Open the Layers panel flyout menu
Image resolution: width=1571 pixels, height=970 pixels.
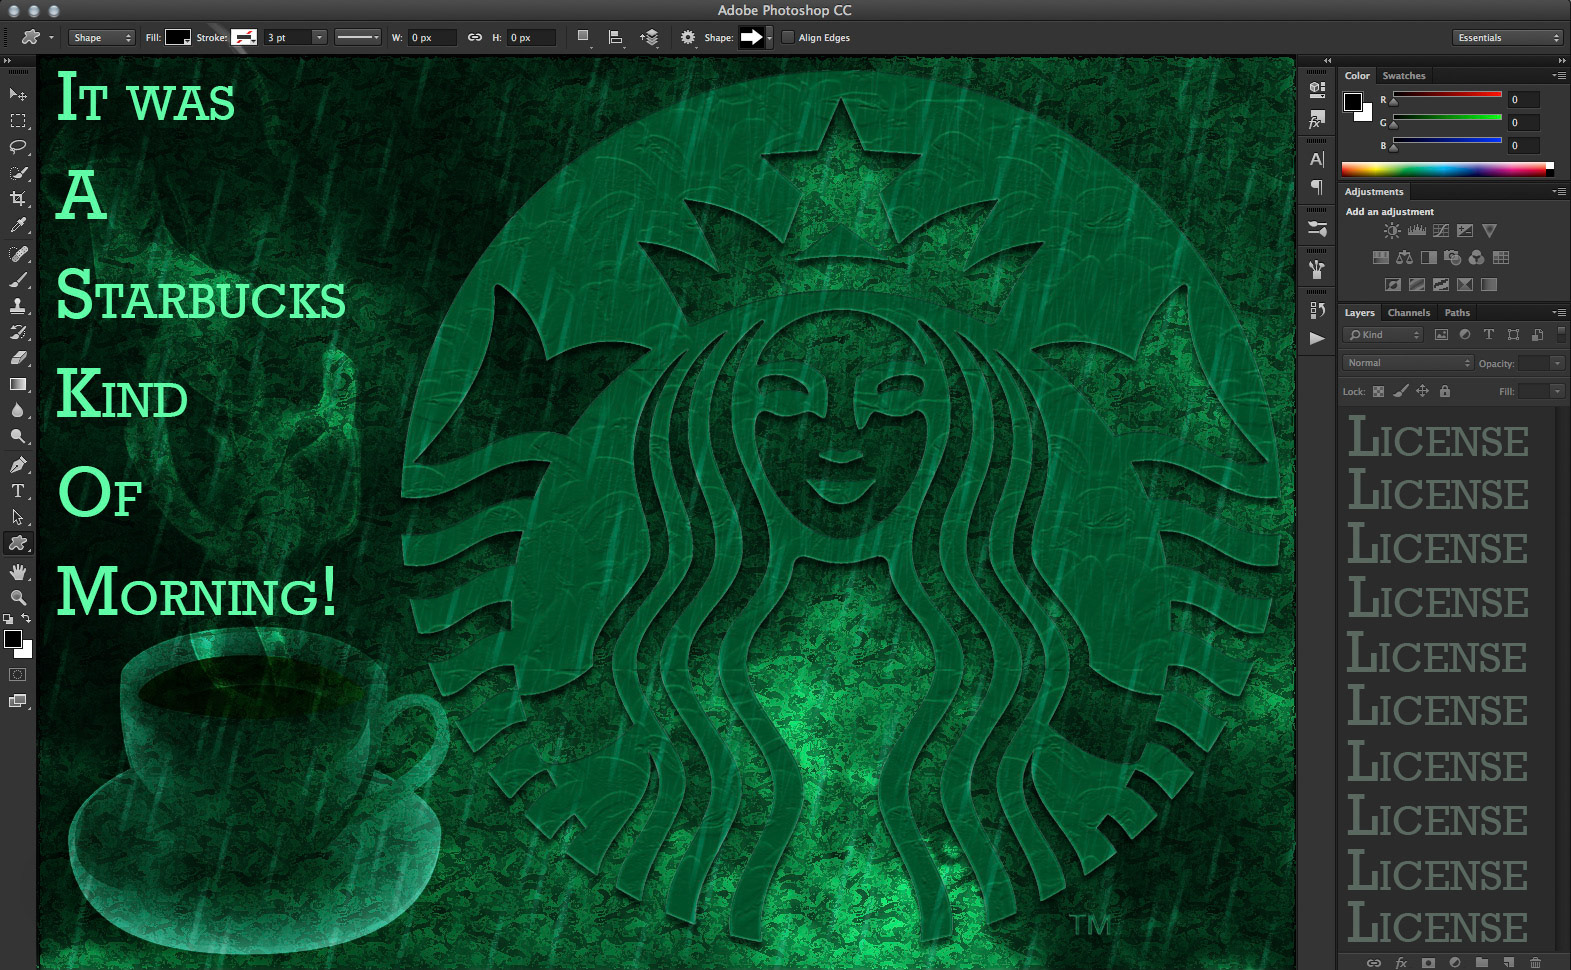point(1559,313)
